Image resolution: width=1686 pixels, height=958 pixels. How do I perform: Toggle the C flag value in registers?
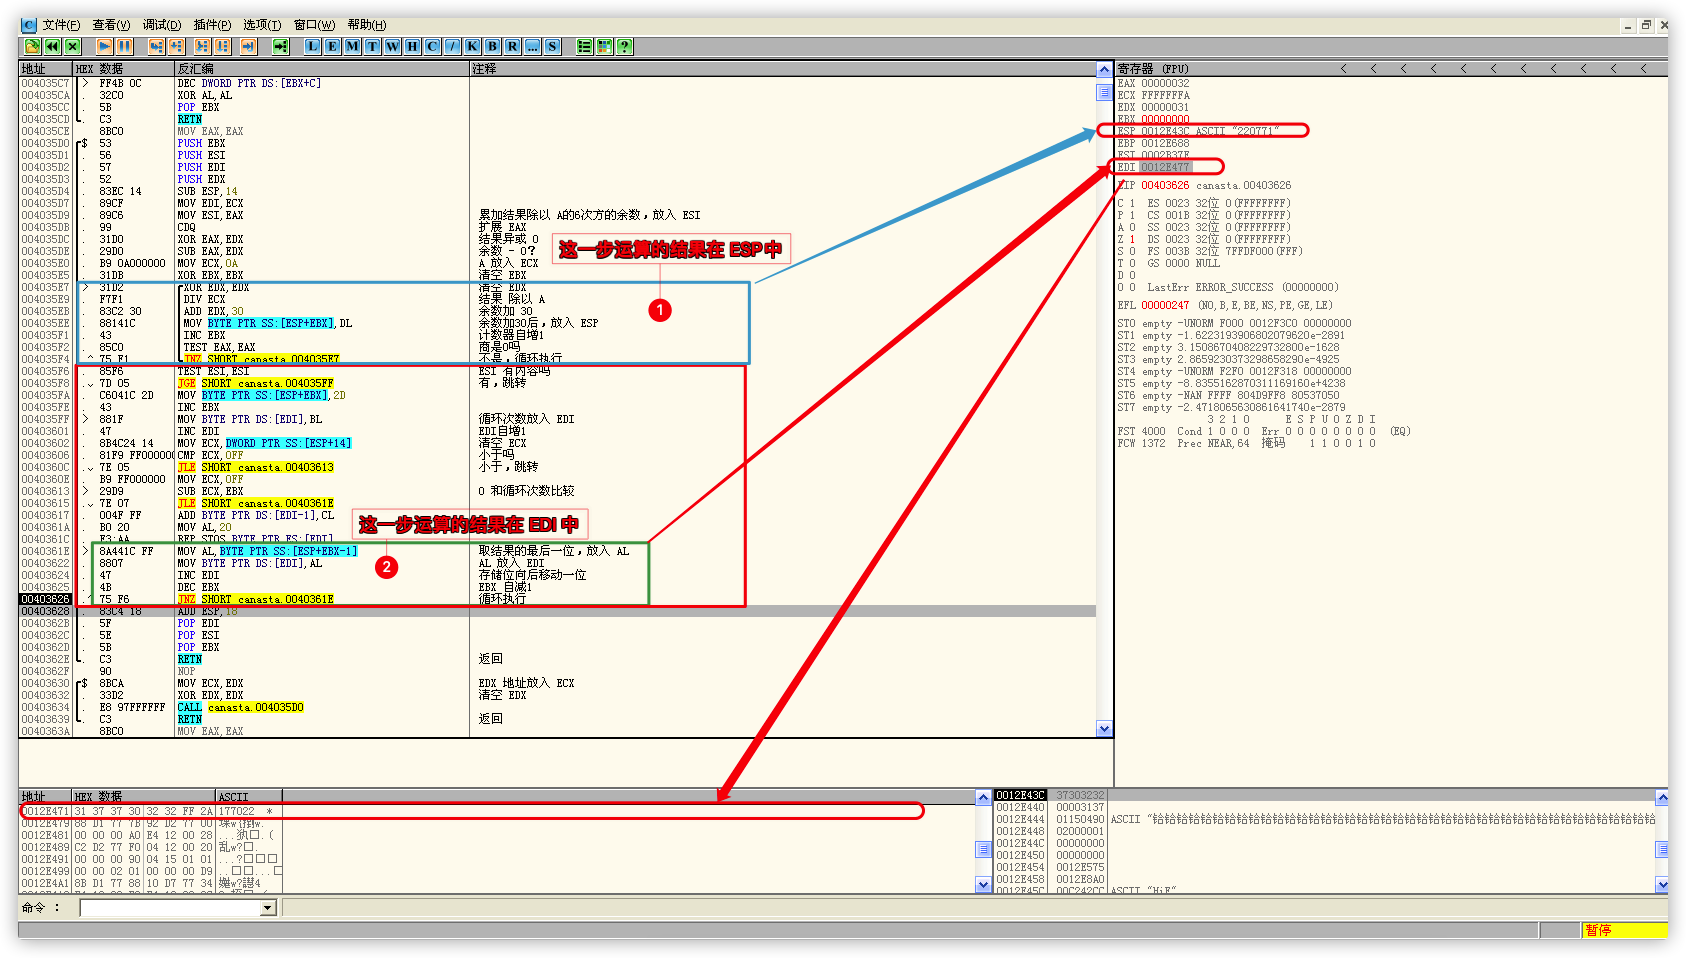(x=1132, y=203)
